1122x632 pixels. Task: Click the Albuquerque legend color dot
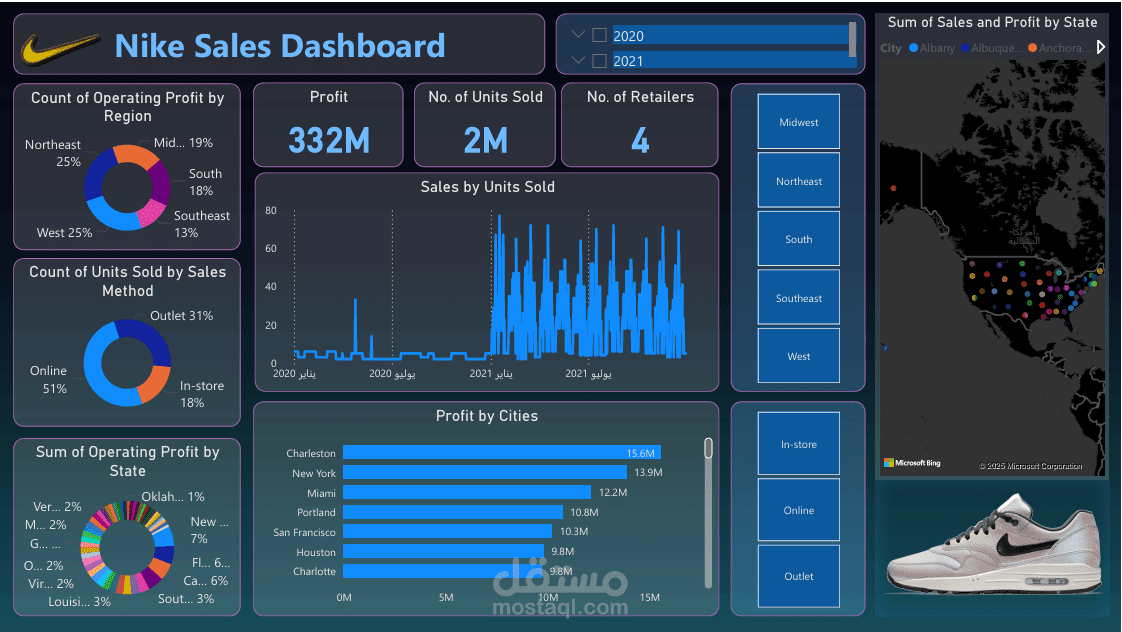tap(965, 47)
